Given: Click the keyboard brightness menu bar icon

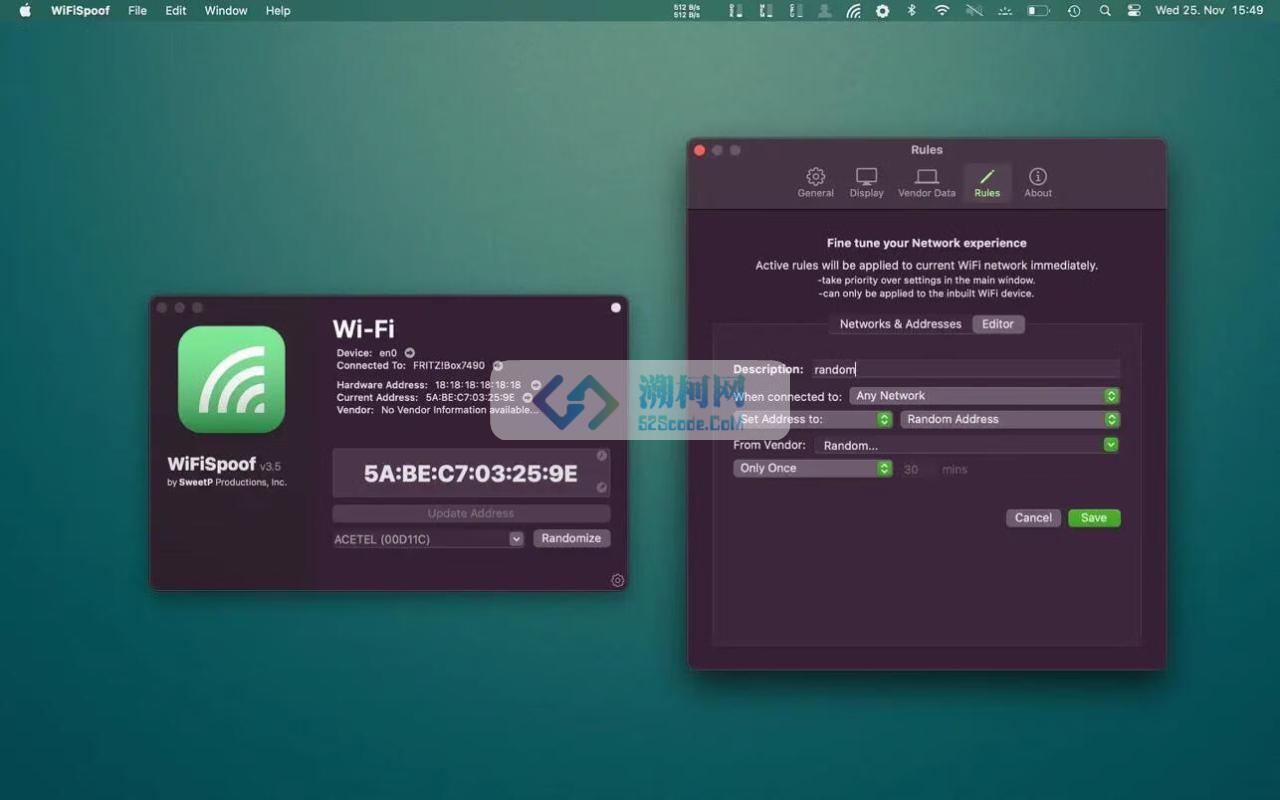Looking at the screenshot, I should [1005, 11].
